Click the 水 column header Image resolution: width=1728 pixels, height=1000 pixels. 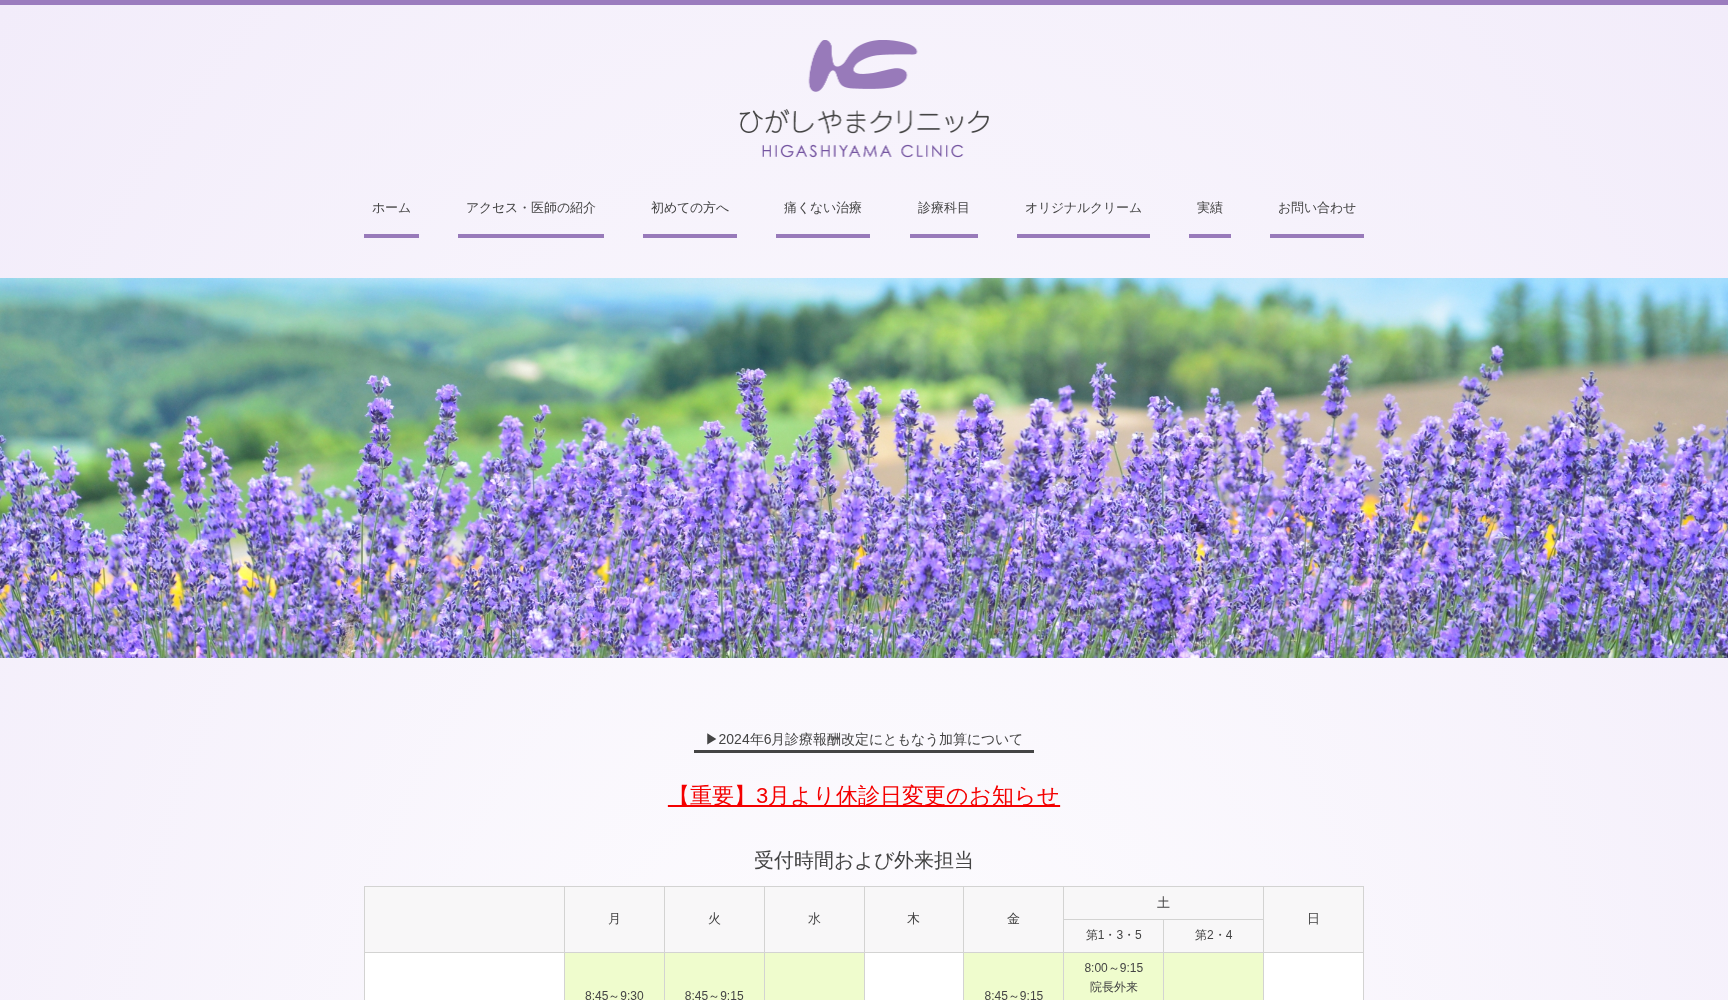coord(814,919)
